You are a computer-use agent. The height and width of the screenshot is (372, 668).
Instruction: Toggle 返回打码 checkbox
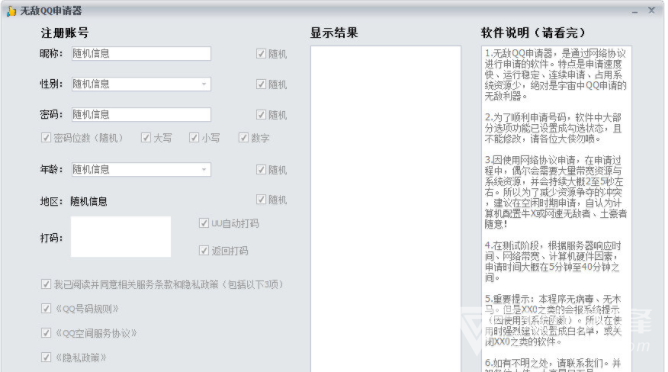(x=204, y=251)
